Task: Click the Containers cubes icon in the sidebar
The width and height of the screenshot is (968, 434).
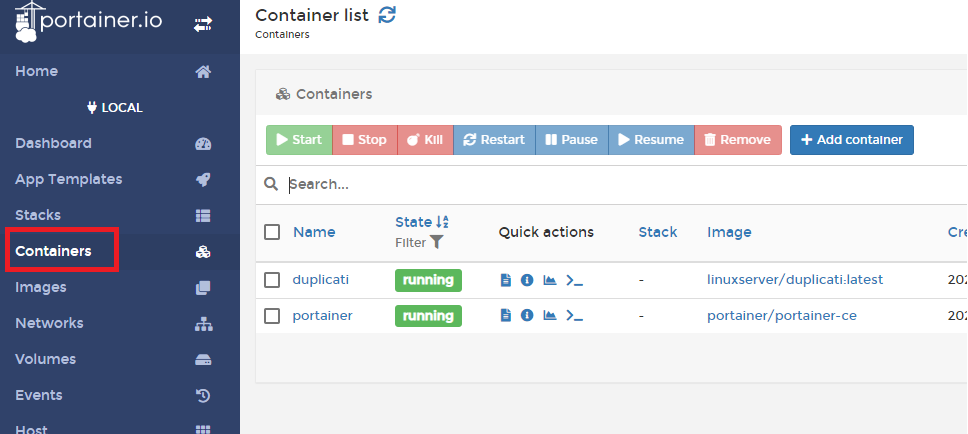Action: click(203, 251)
